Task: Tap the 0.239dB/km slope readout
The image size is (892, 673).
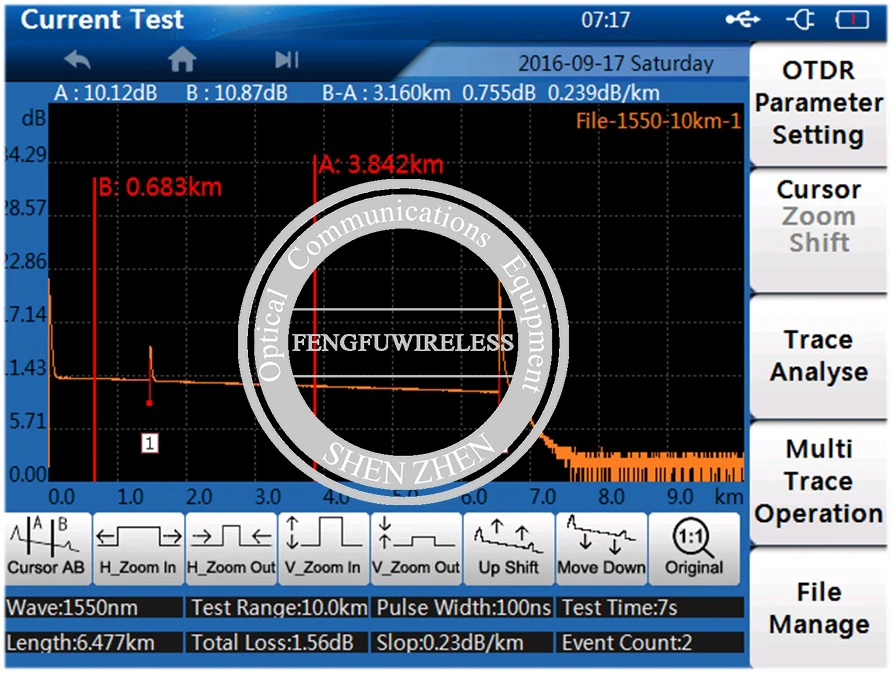Action: point(604,93)
